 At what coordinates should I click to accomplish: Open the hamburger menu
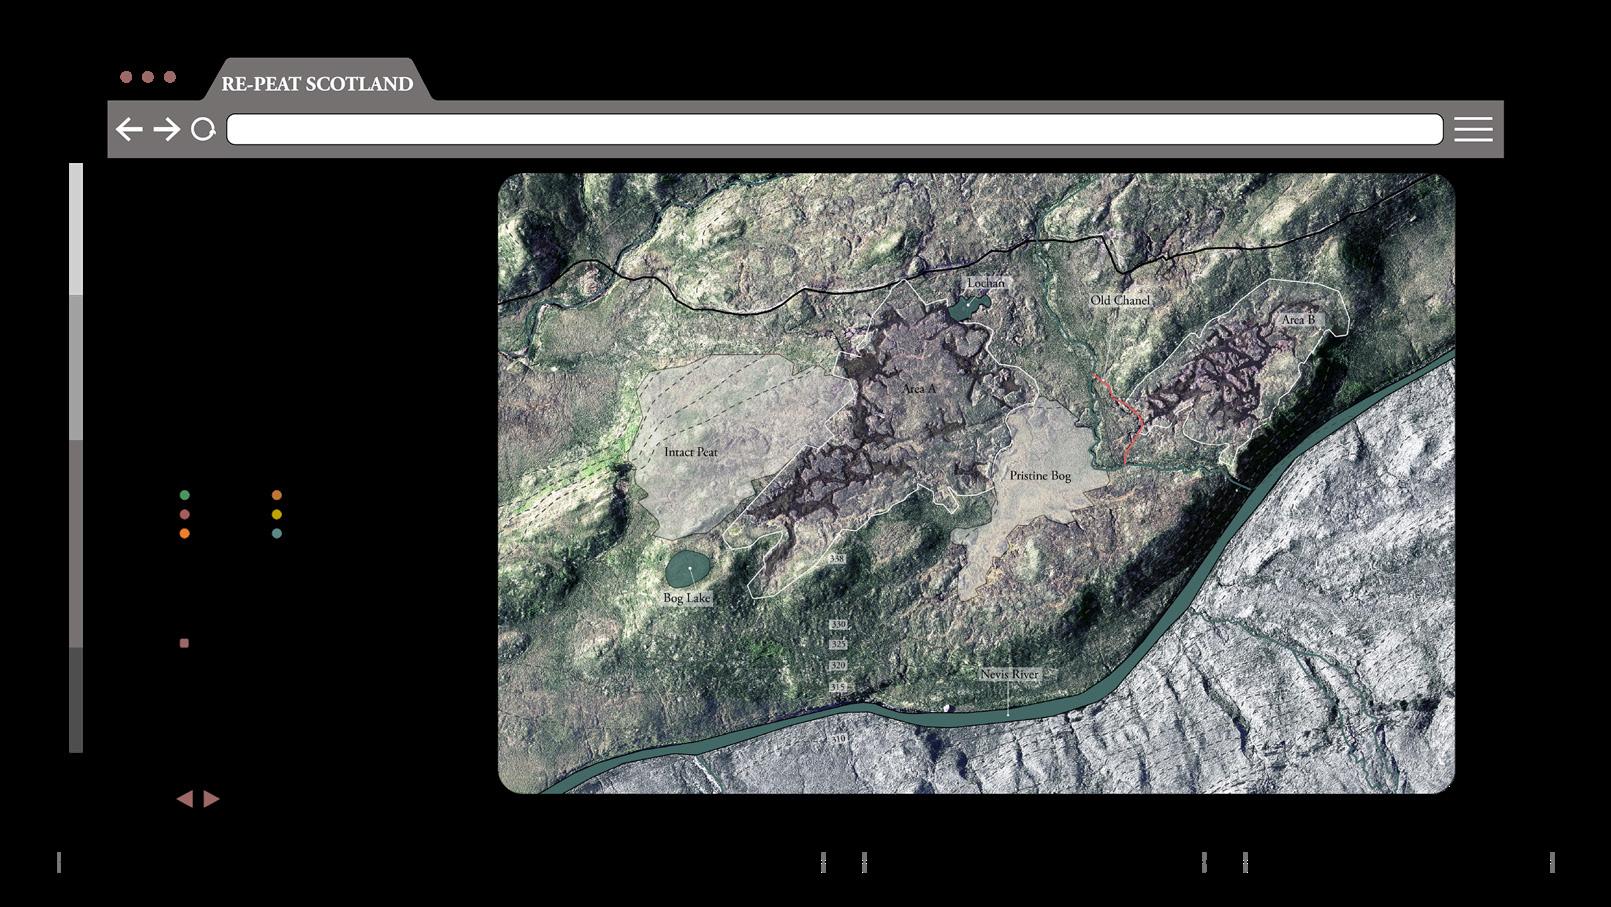1473,129
